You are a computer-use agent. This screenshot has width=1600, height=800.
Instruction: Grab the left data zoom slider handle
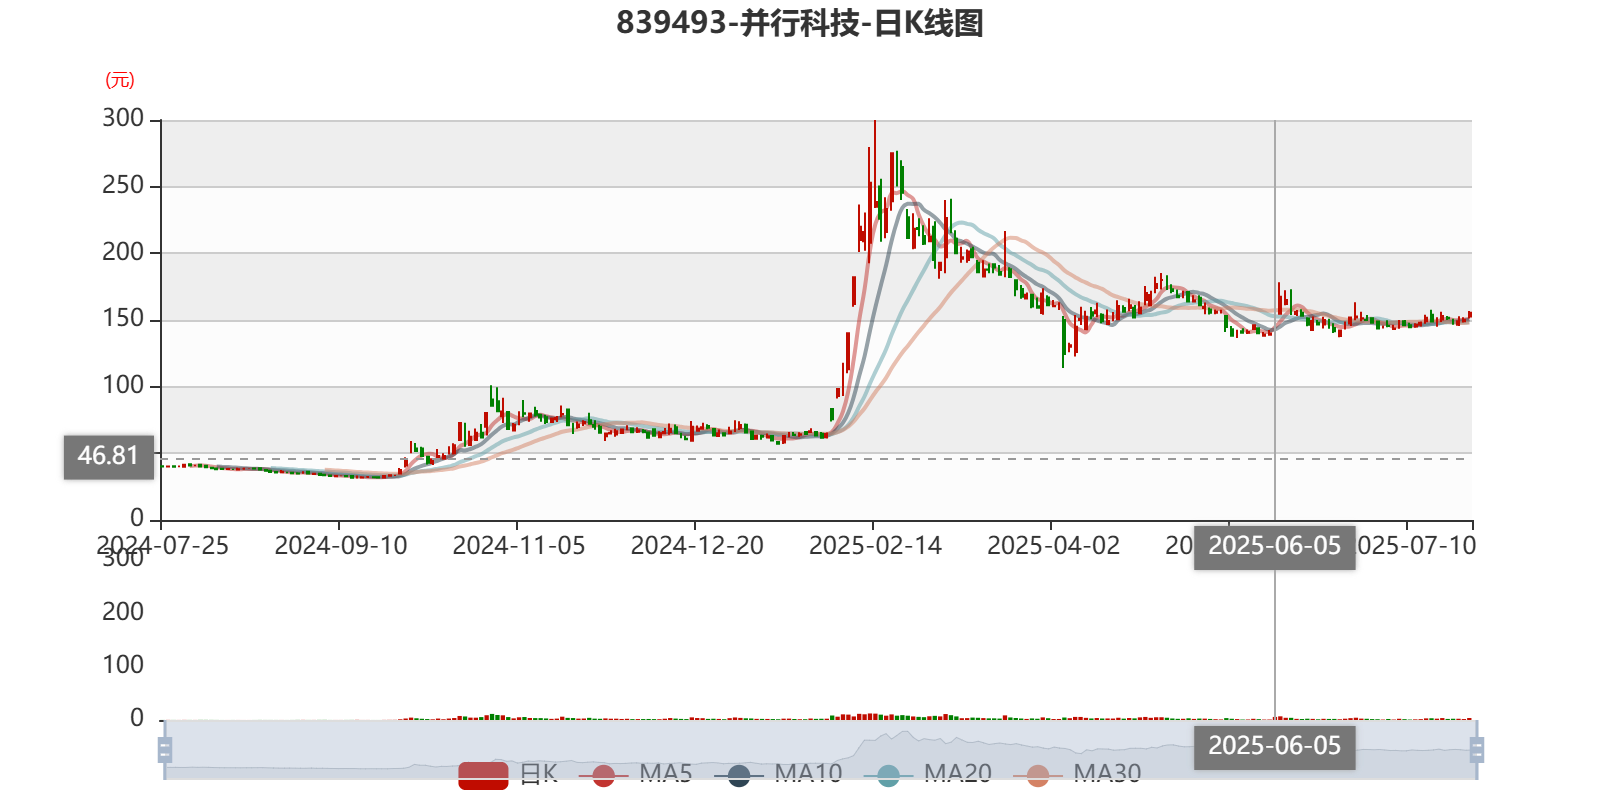(165, 750)
